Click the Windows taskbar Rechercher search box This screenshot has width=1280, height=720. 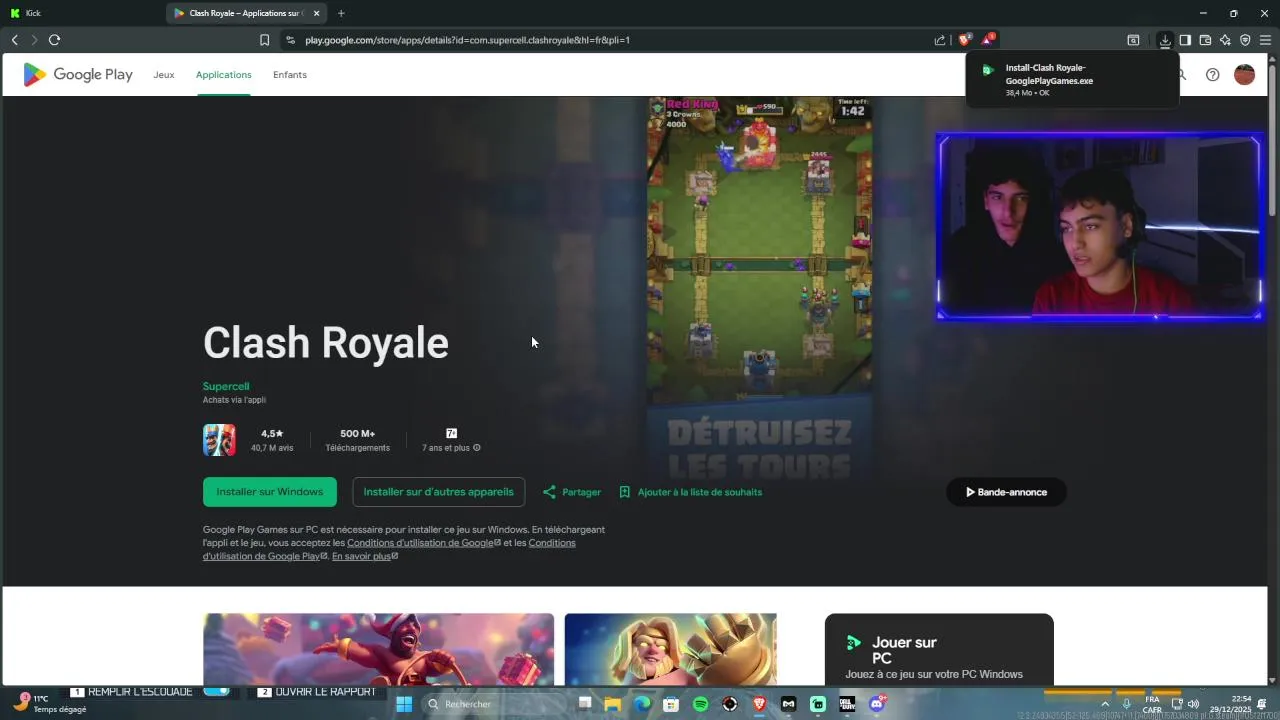click(494, 704)
